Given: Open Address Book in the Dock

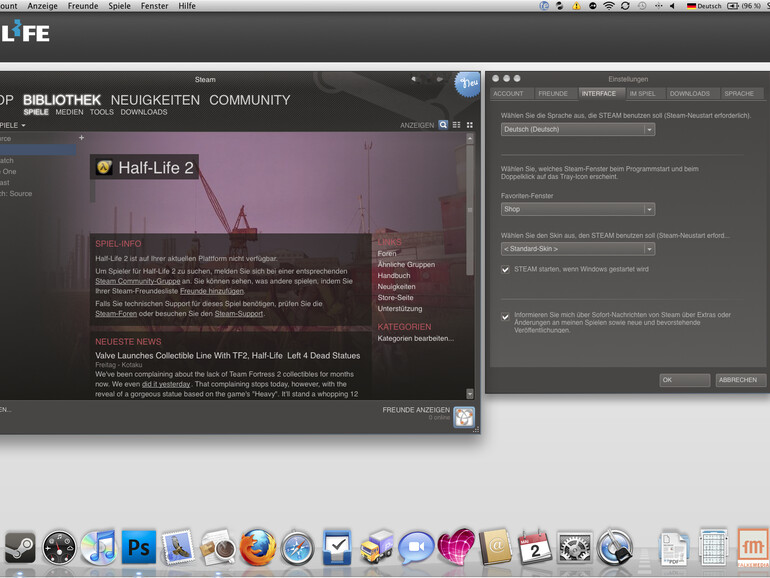Looking at the screenshot, I should coord(495,547).
